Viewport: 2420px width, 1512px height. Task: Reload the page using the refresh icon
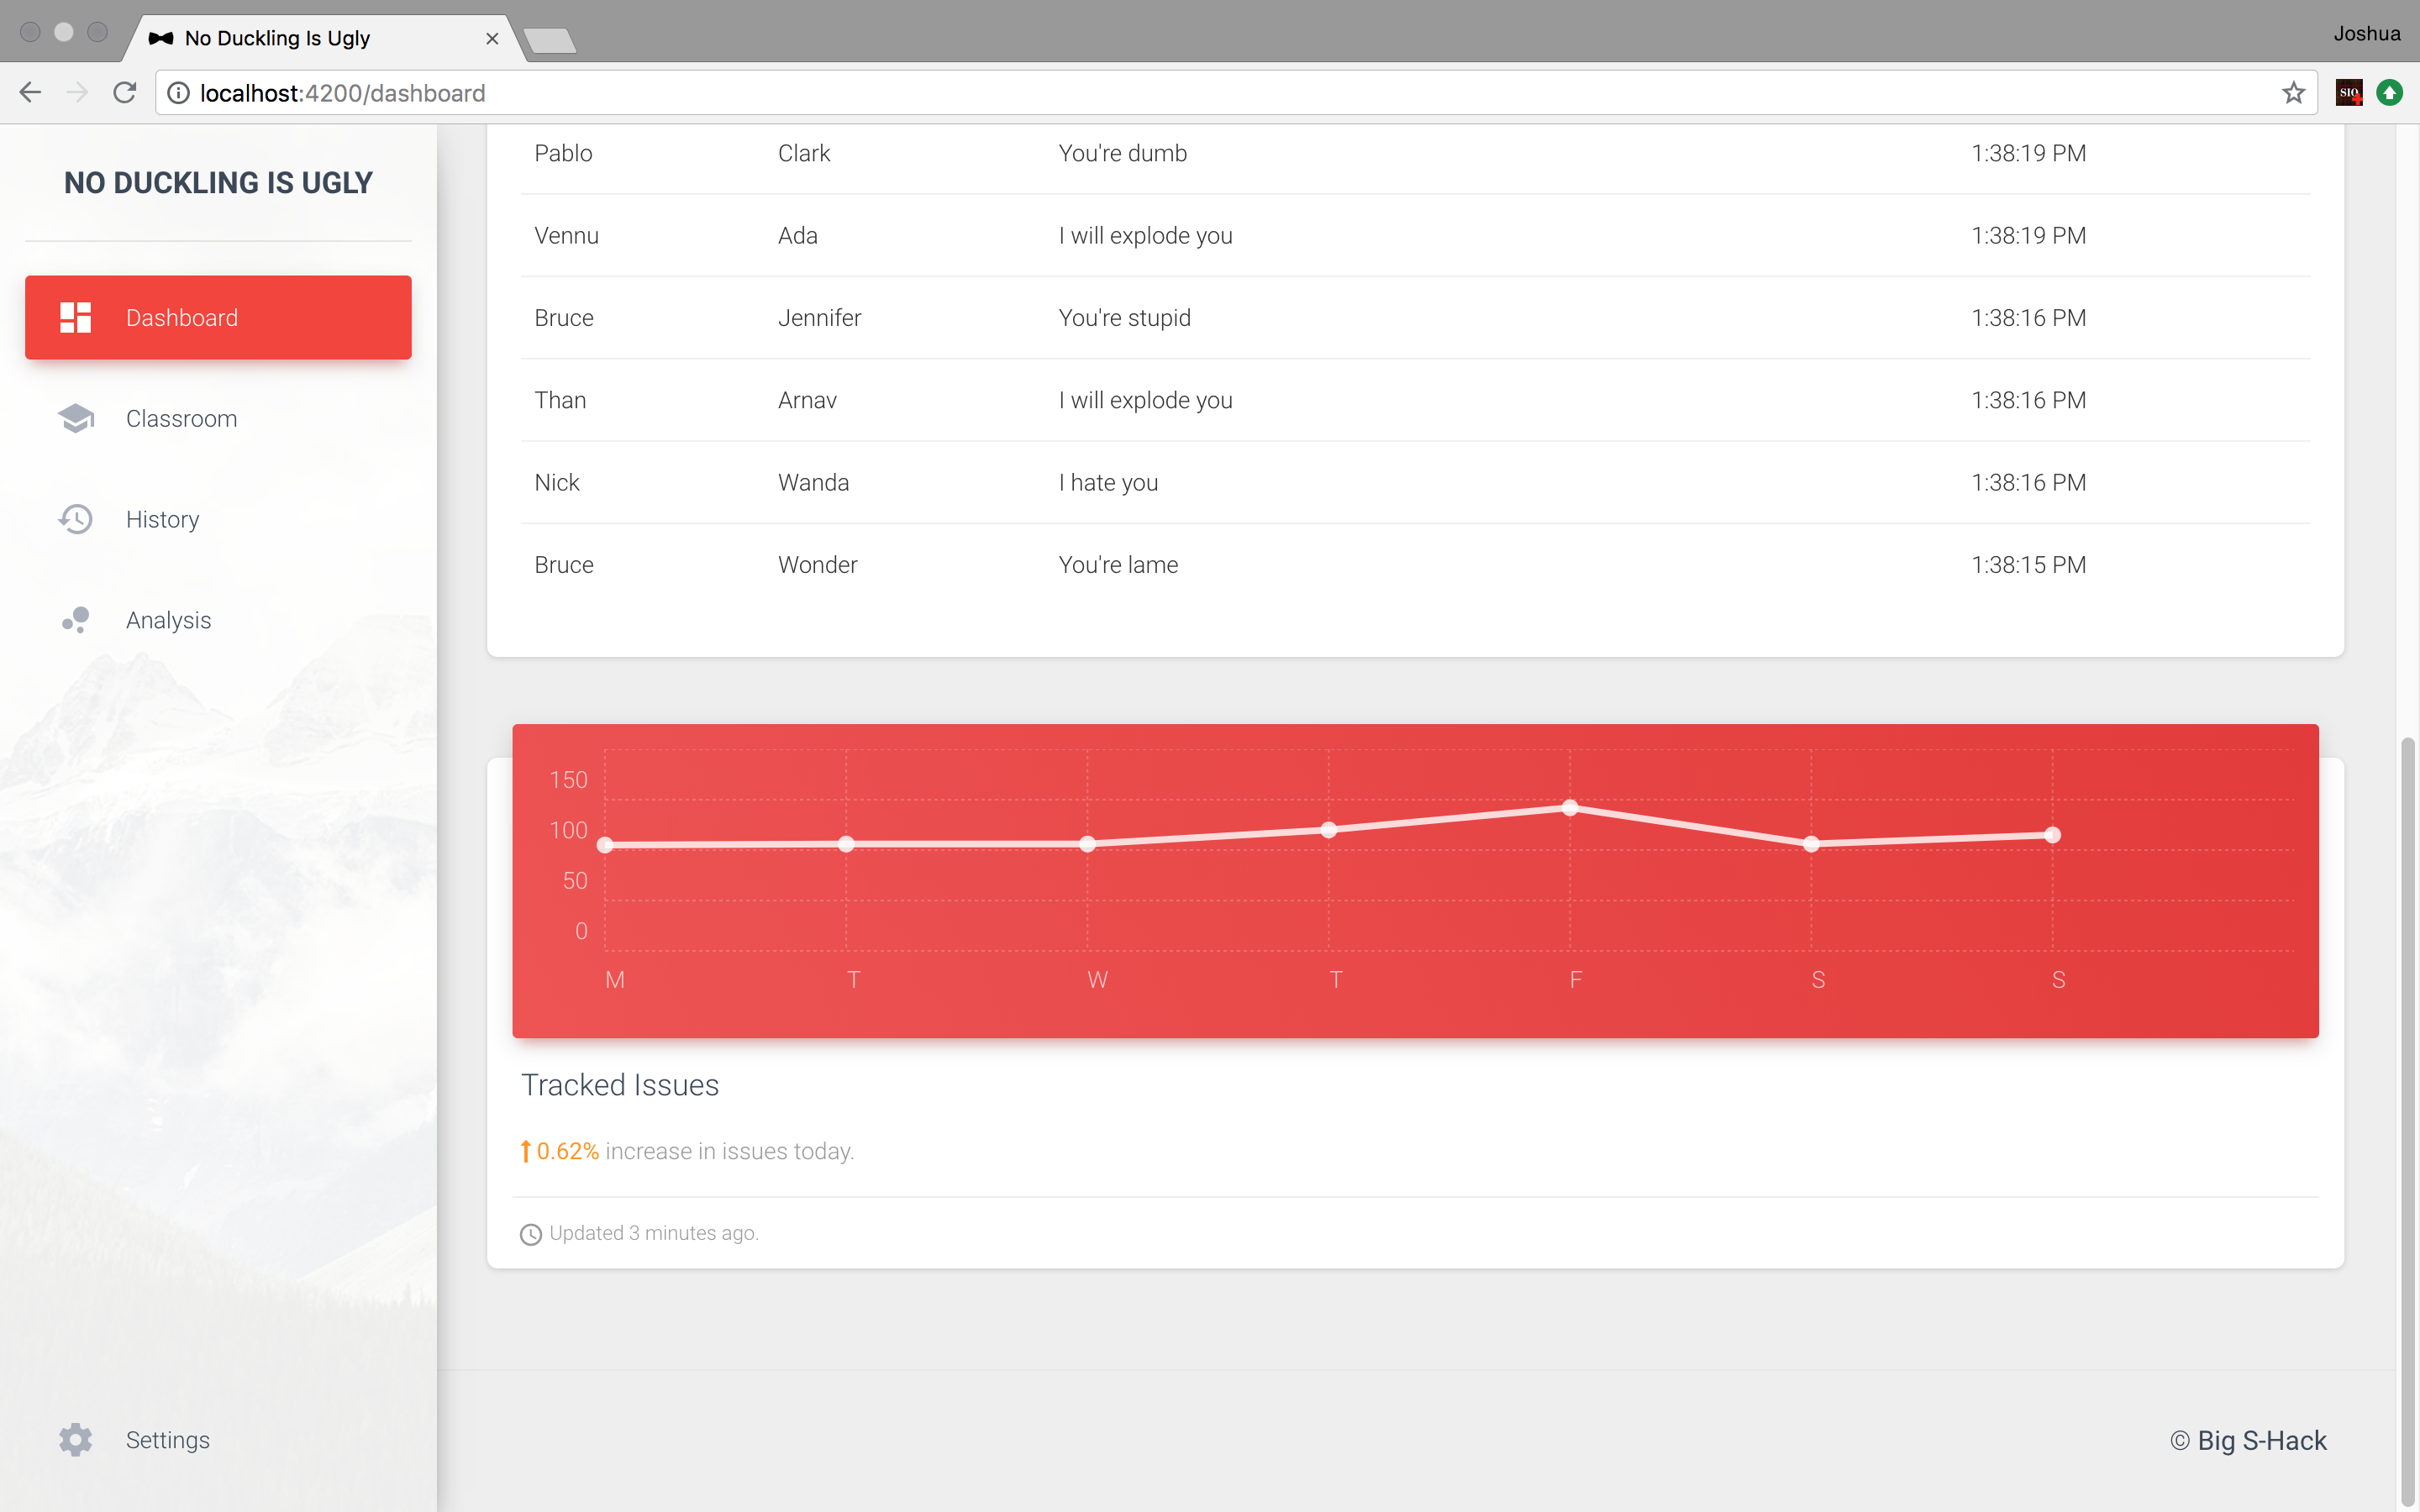(125, 93)
